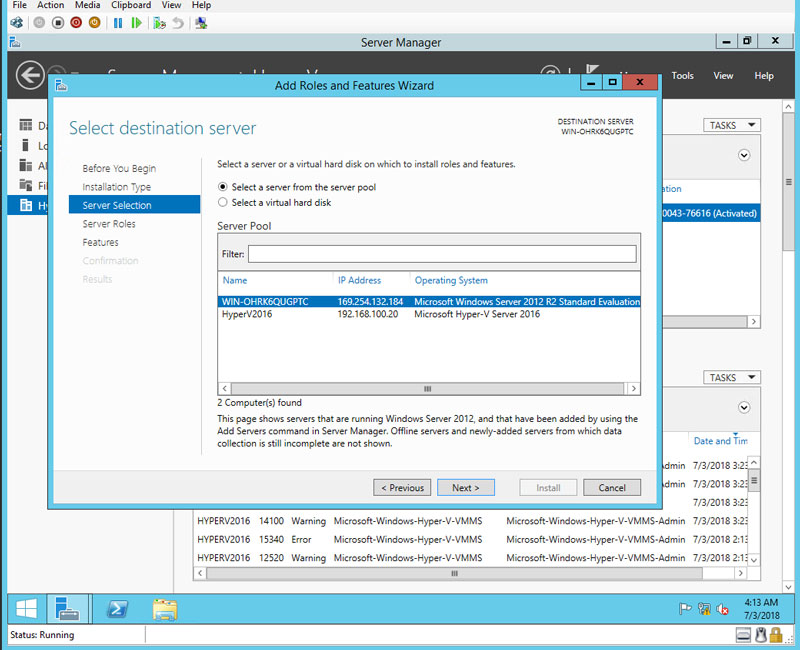Open the lower TASKS dropdown
Viewport: 800px width, 650px height.
coord(732,377)
